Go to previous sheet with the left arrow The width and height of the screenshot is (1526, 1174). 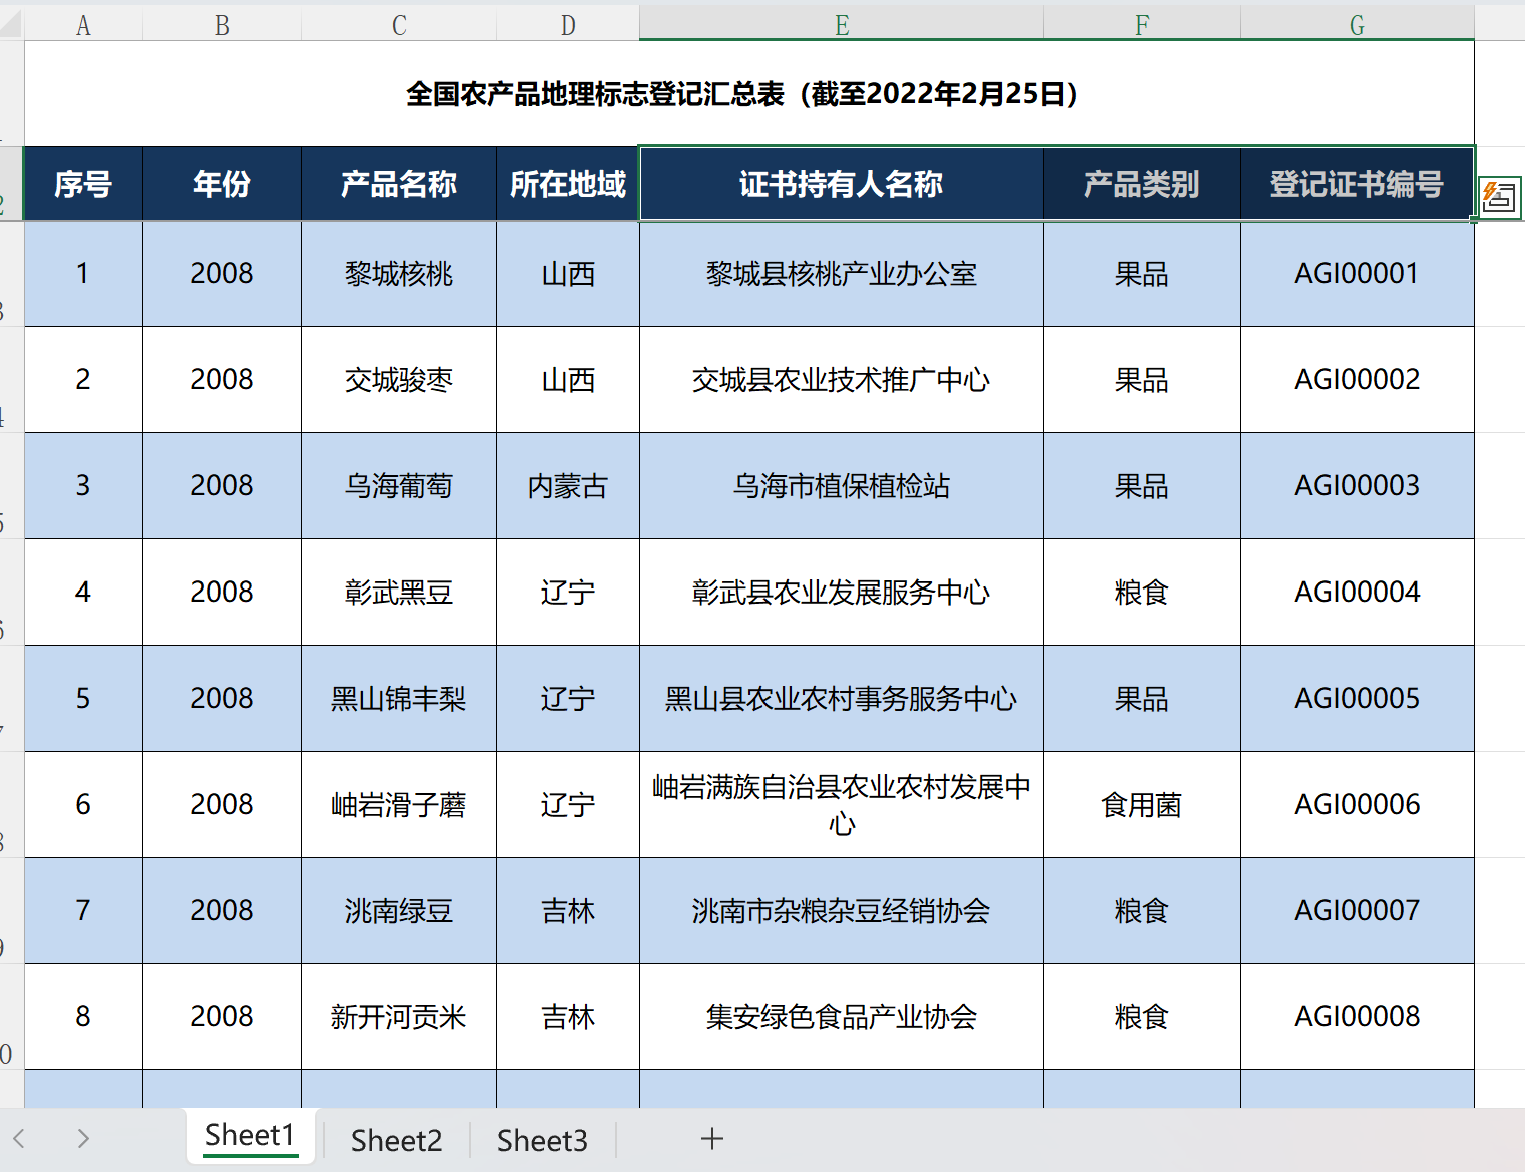tap(19, 1138)
